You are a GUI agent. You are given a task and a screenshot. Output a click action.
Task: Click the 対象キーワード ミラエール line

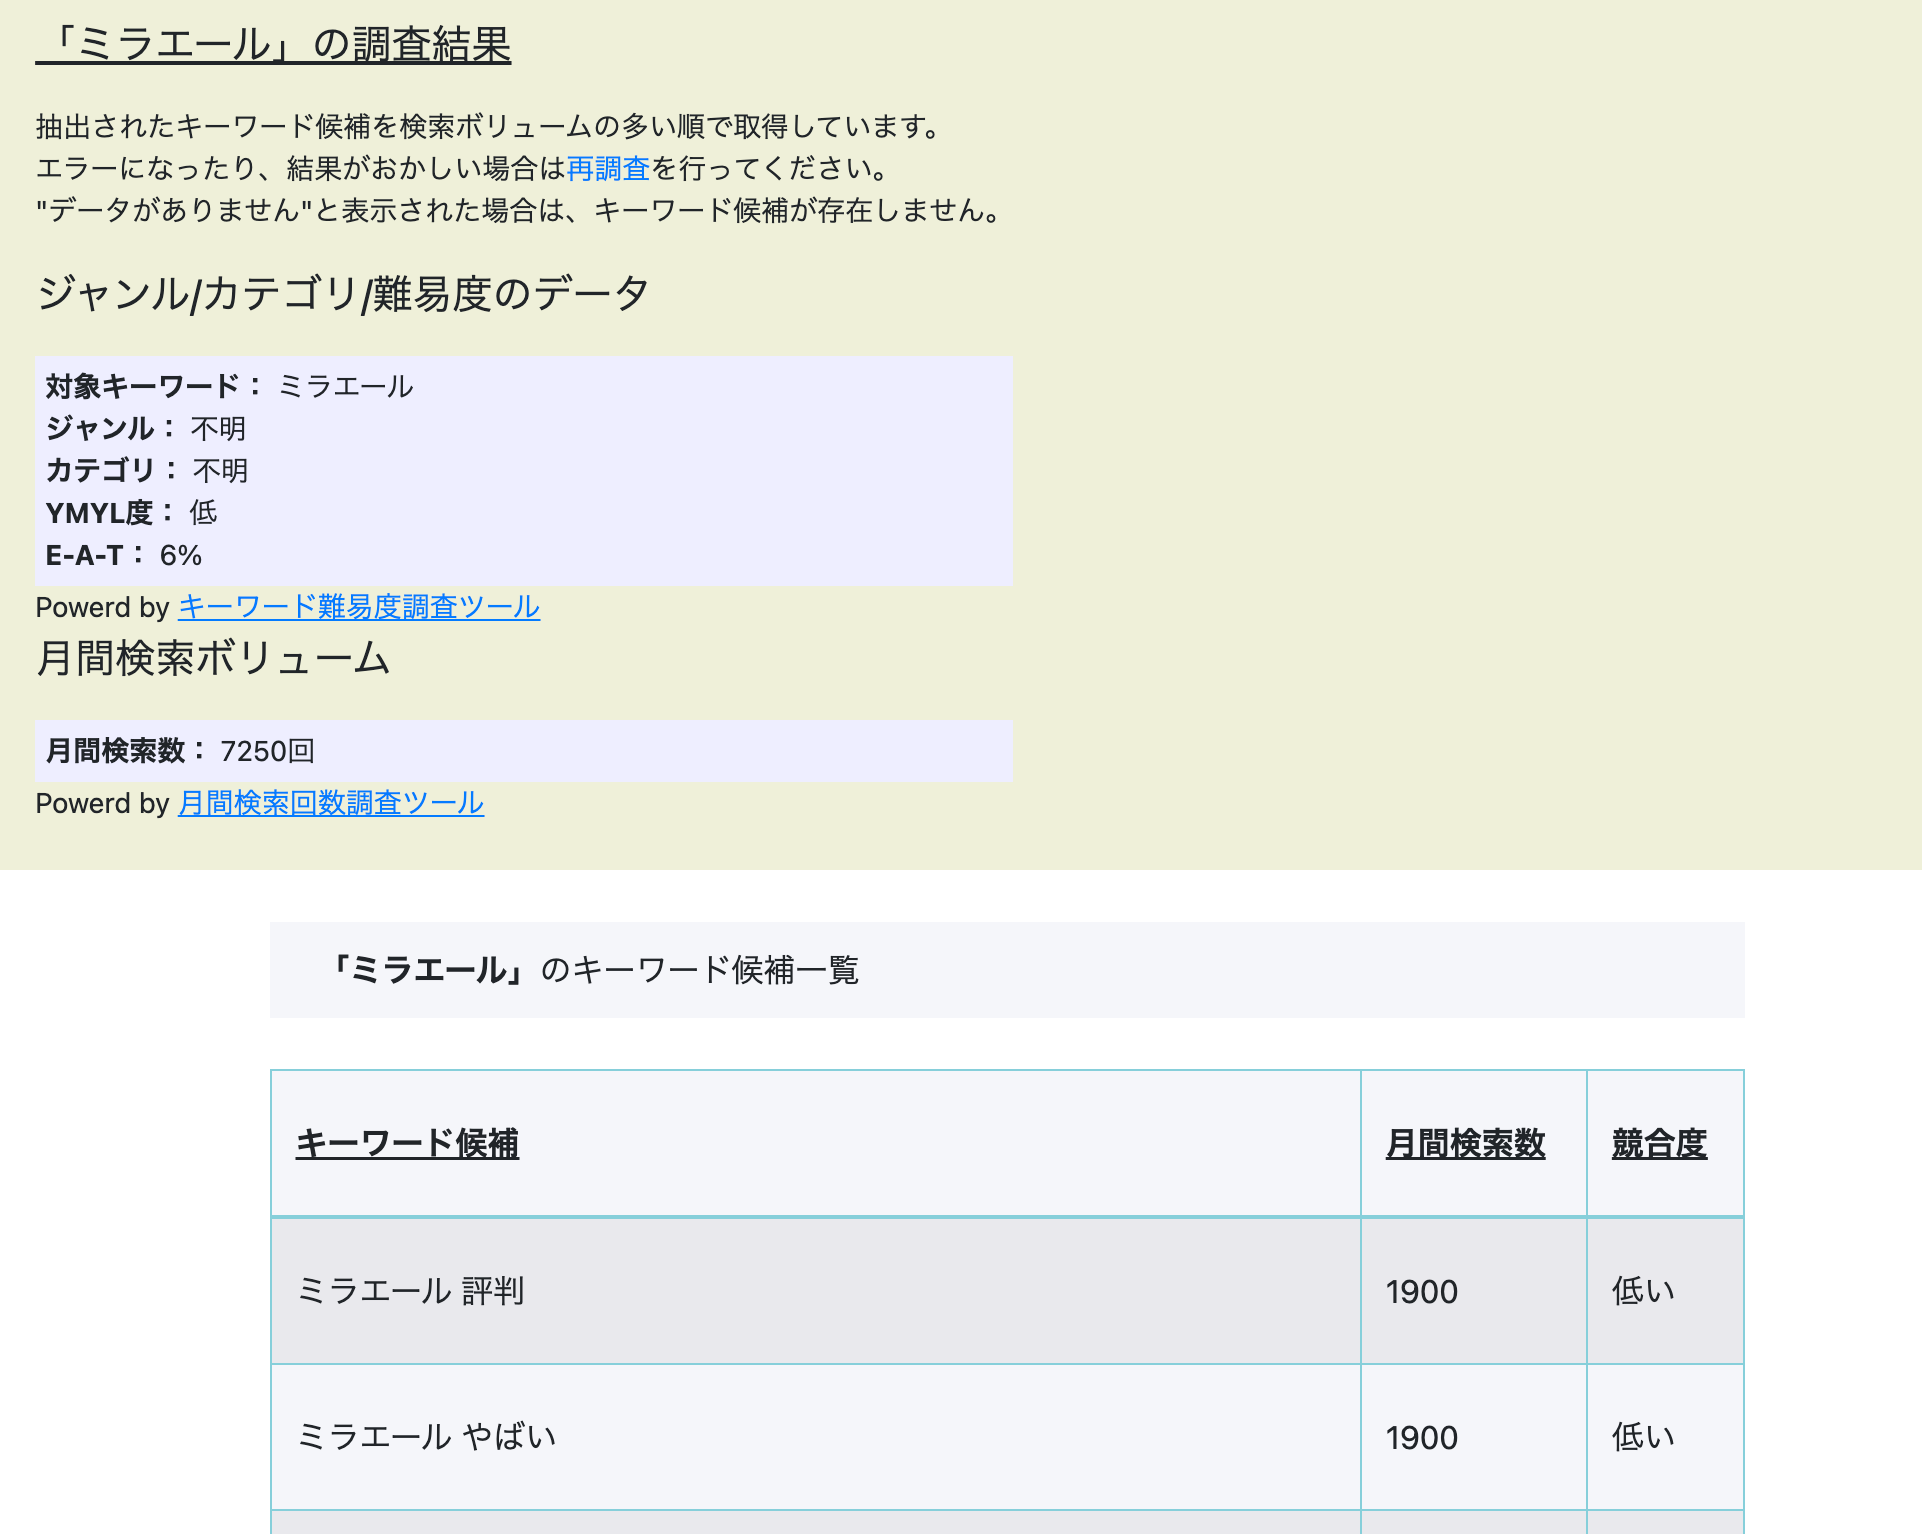[x=229, y=386]
